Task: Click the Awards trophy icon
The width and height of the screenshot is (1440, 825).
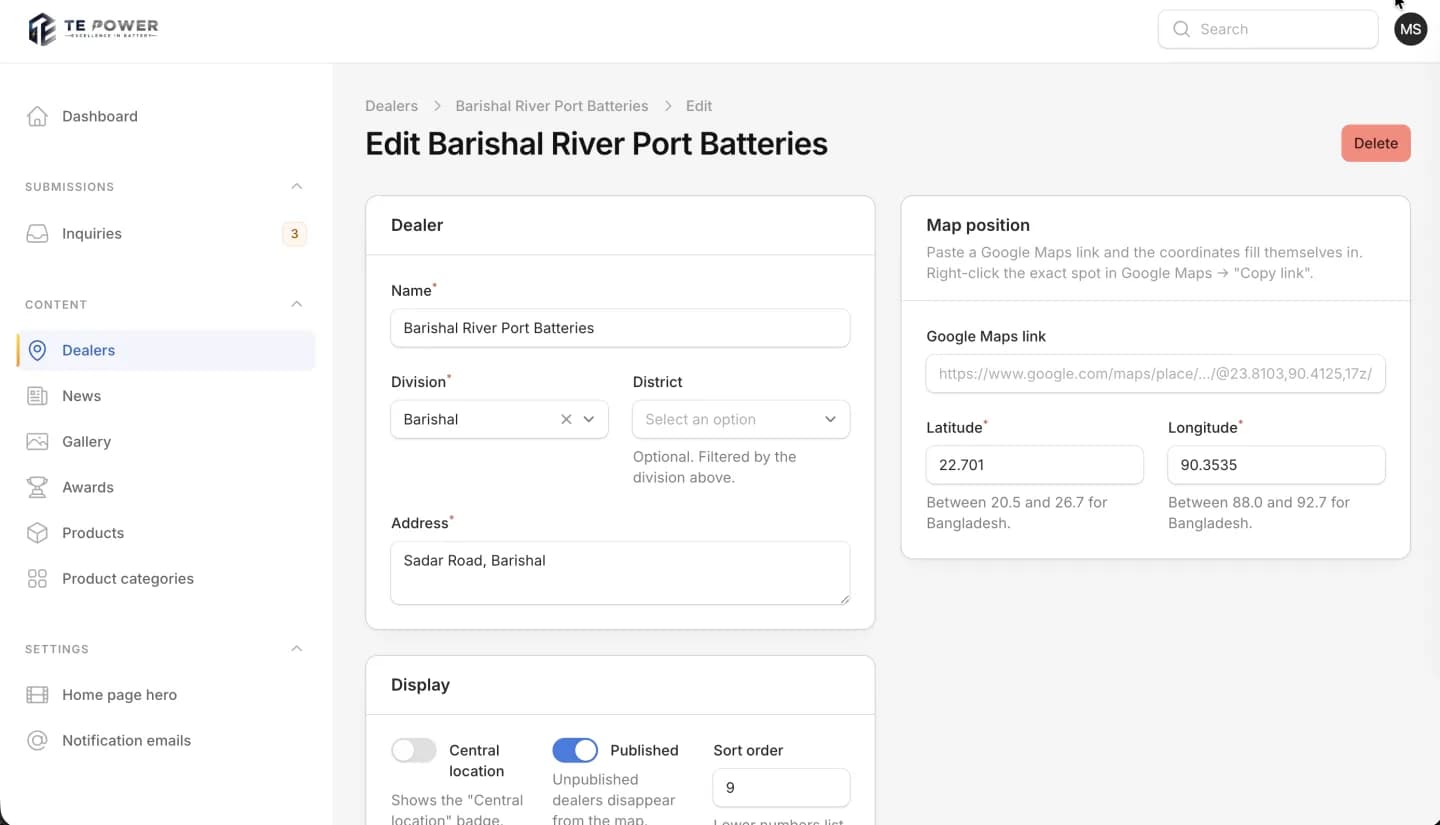Action: click(37, 487)
